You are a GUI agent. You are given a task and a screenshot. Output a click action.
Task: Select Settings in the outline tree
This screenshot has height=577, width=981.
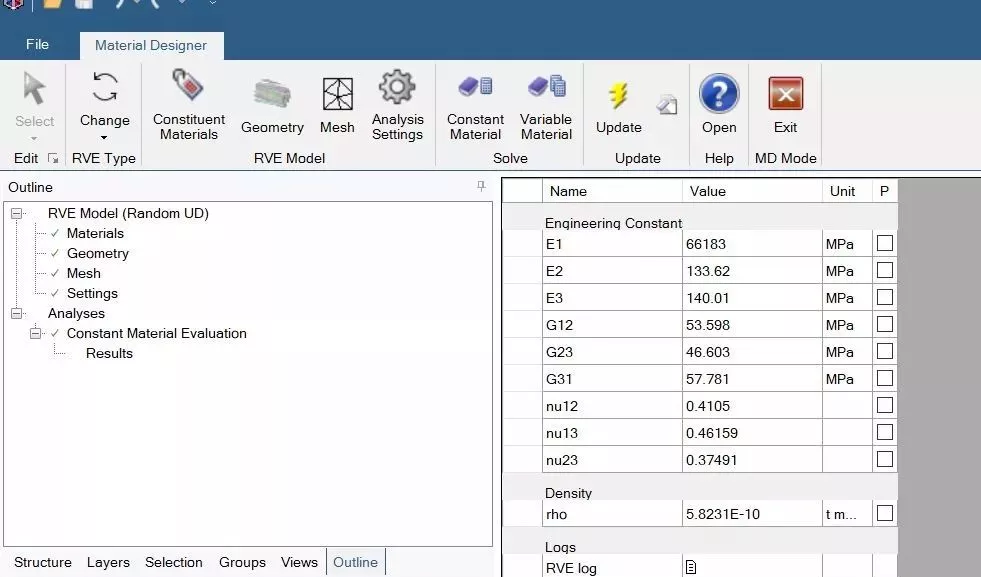[x=92, y=294]
